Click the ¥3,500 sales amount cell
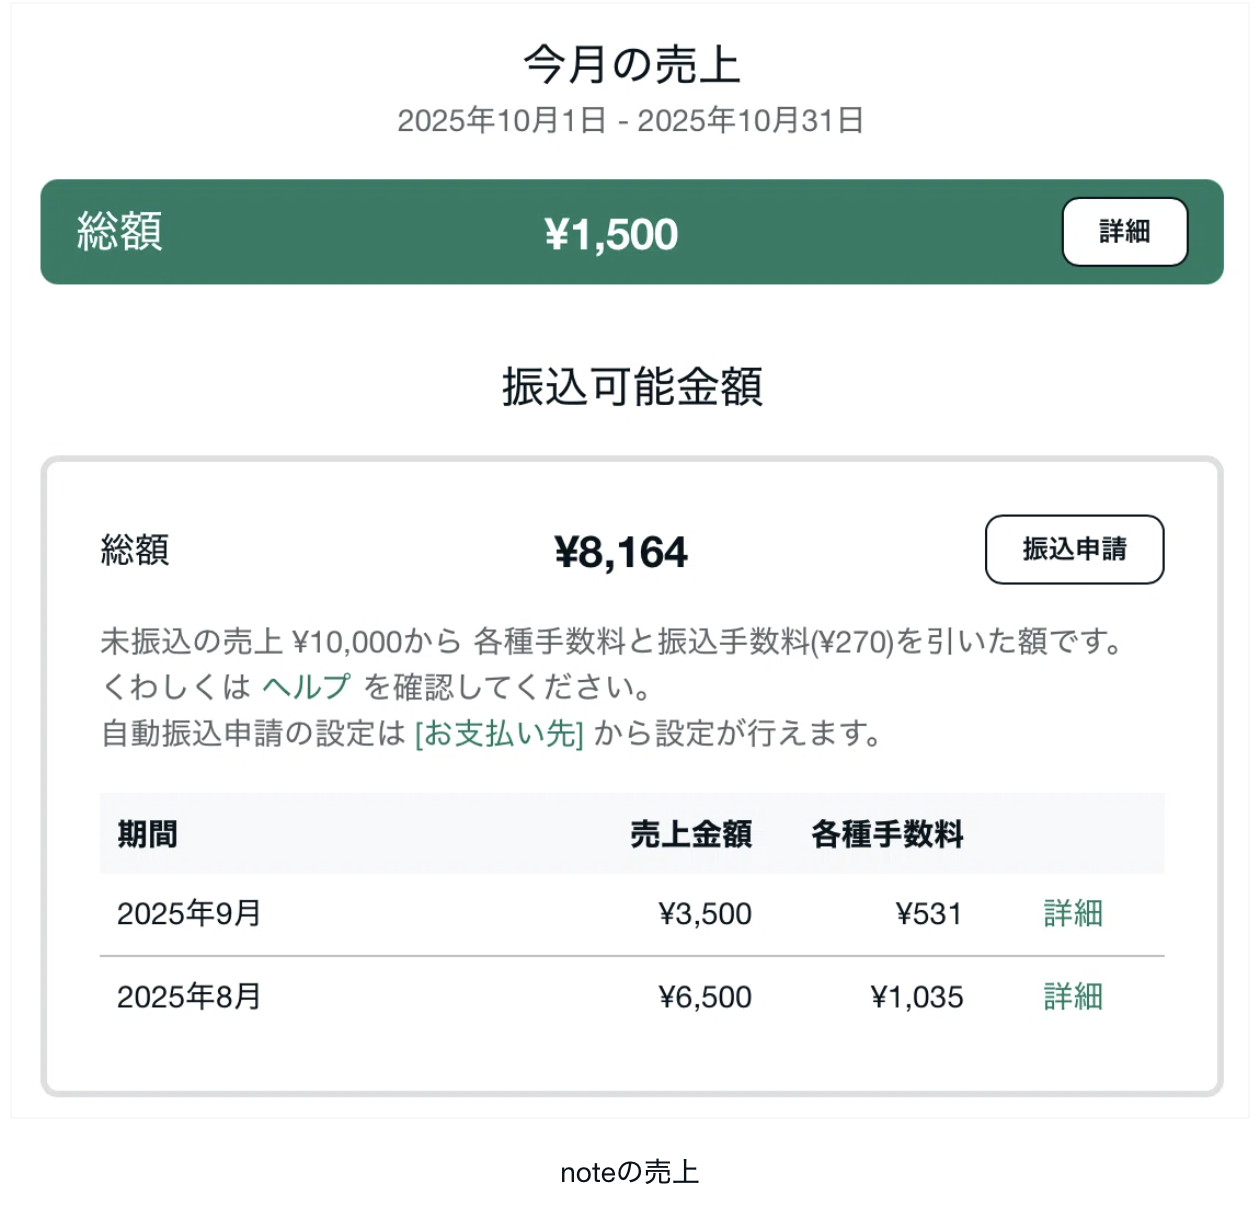Viewport: 1260px width, 1208px height. pos(705,914)
